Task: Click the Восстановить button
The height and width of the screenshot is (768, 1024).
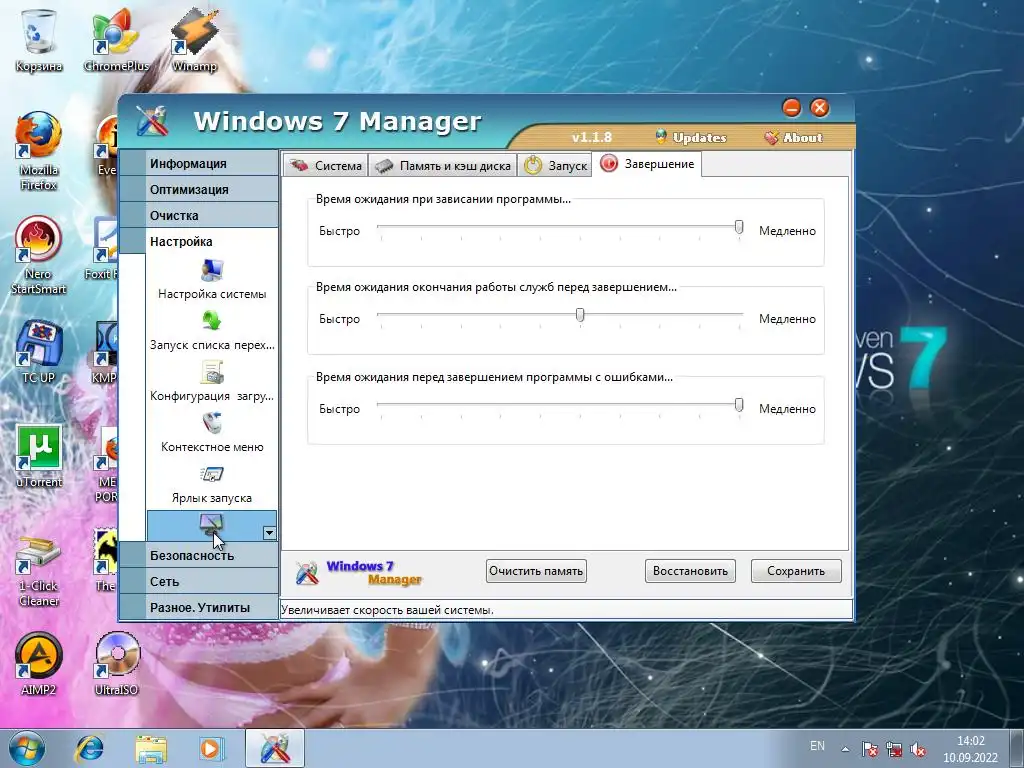Action: click(690, 571)
